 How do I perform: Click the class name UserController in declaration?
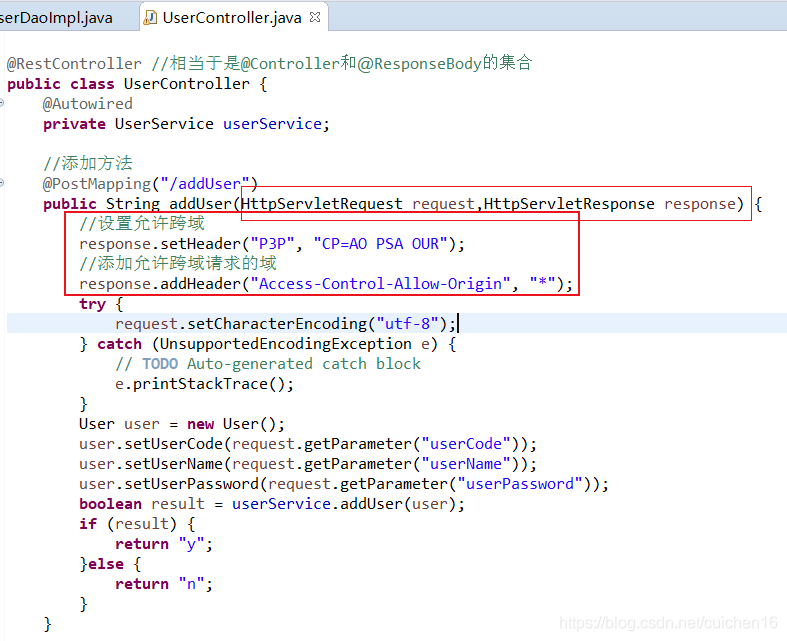click(x=186, y=84)
